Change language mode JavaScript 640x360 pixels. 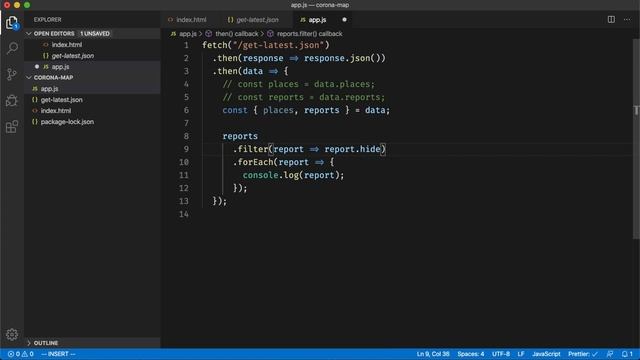(x=546, y=354)
